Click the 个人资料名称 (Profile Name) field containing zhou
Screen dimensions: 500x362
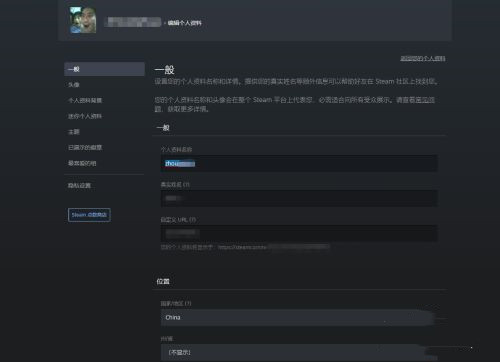(x=299, y=163)
